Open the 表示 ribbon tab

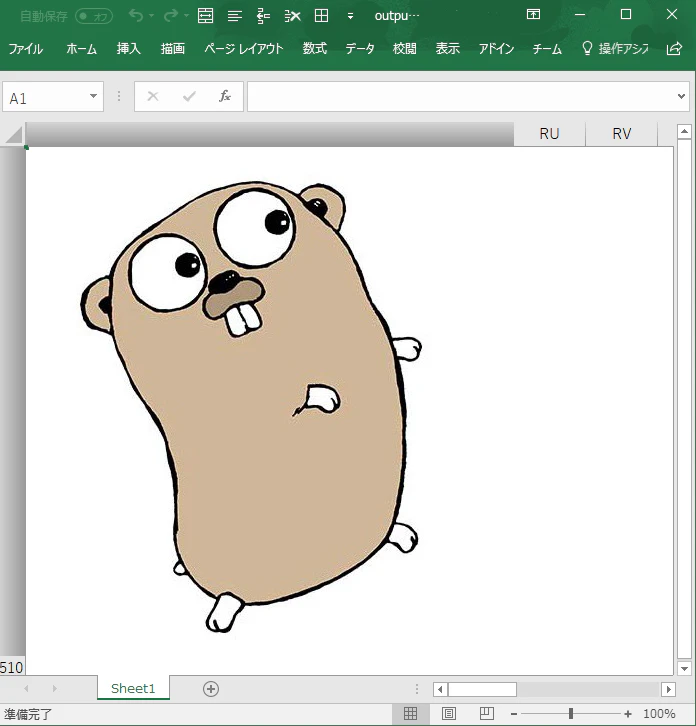point(447,48)
